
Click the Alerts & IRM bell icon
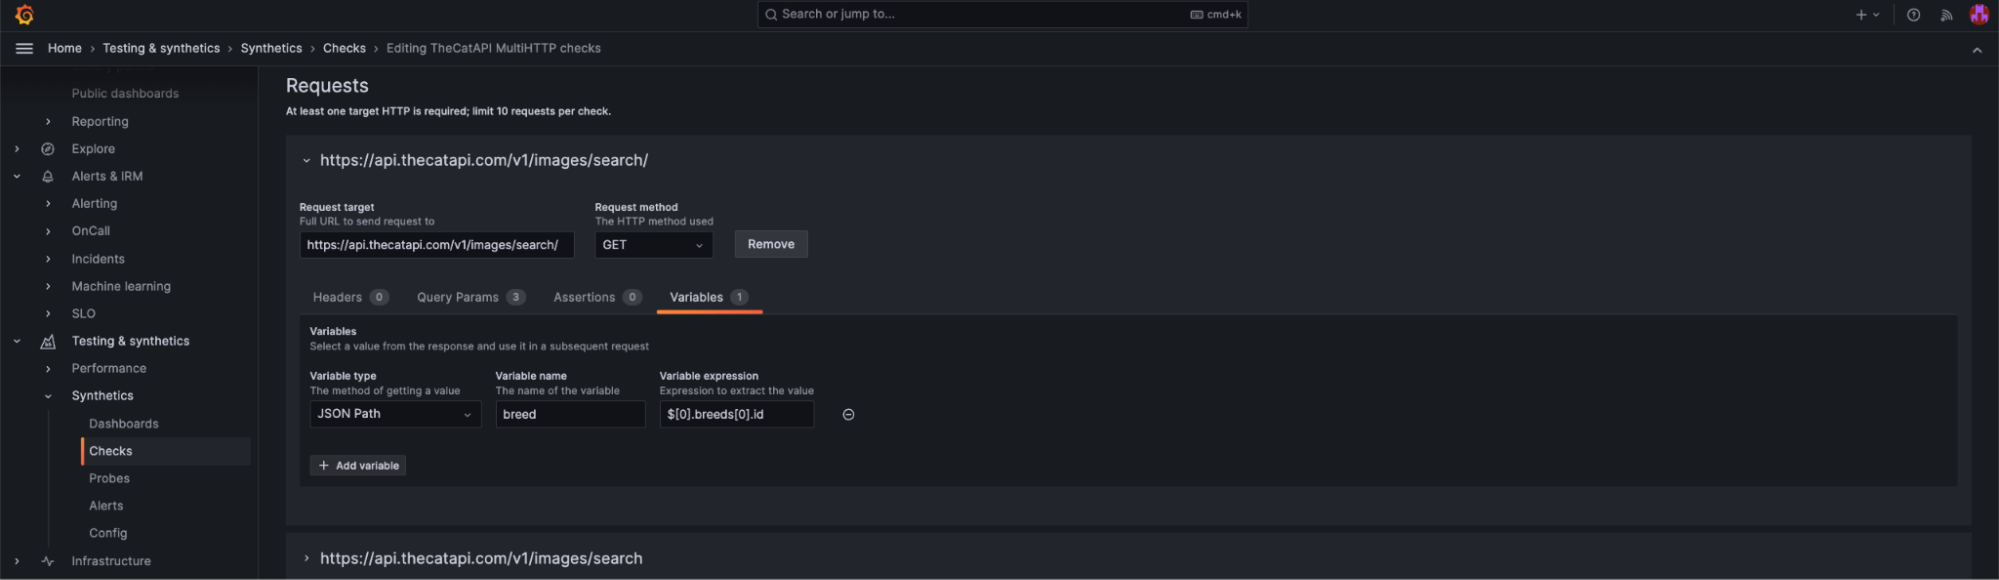click(48, 176)
